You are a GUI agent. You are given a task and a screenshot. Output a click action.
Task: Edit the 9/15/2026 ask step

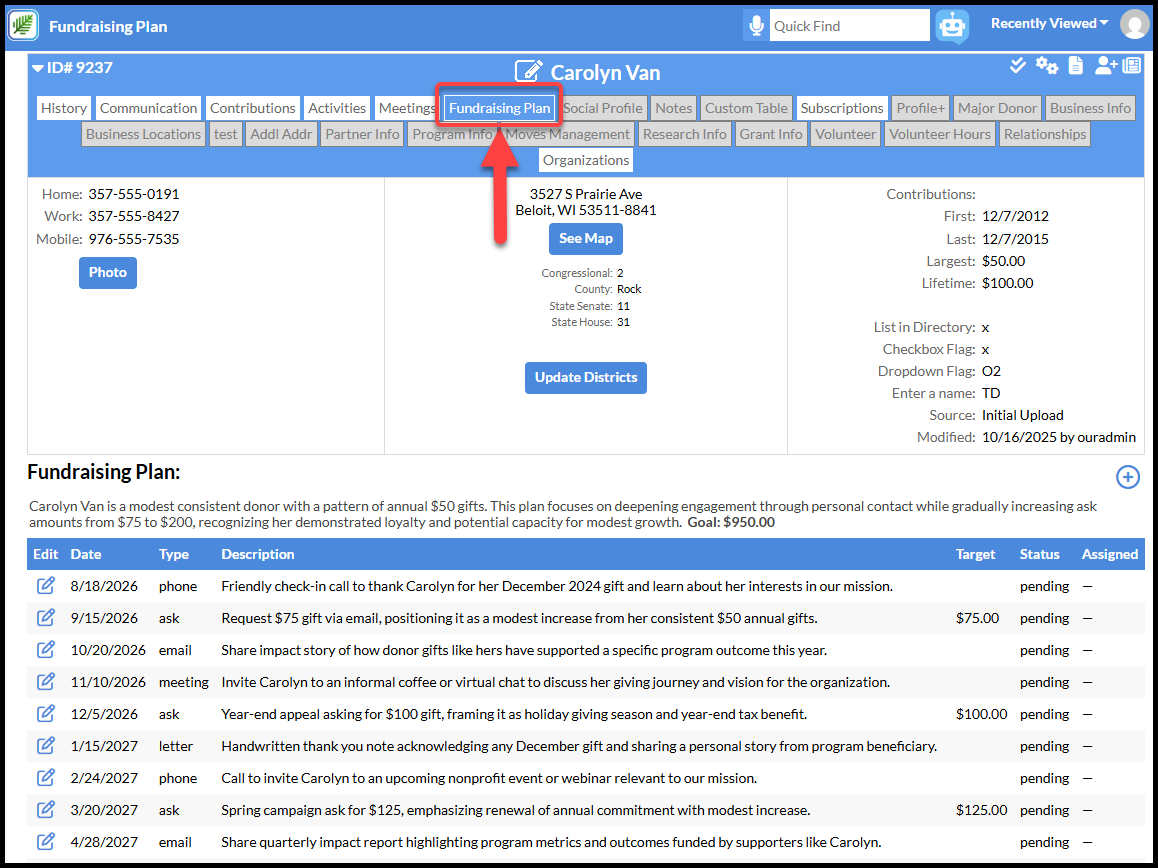click(46, 618)
